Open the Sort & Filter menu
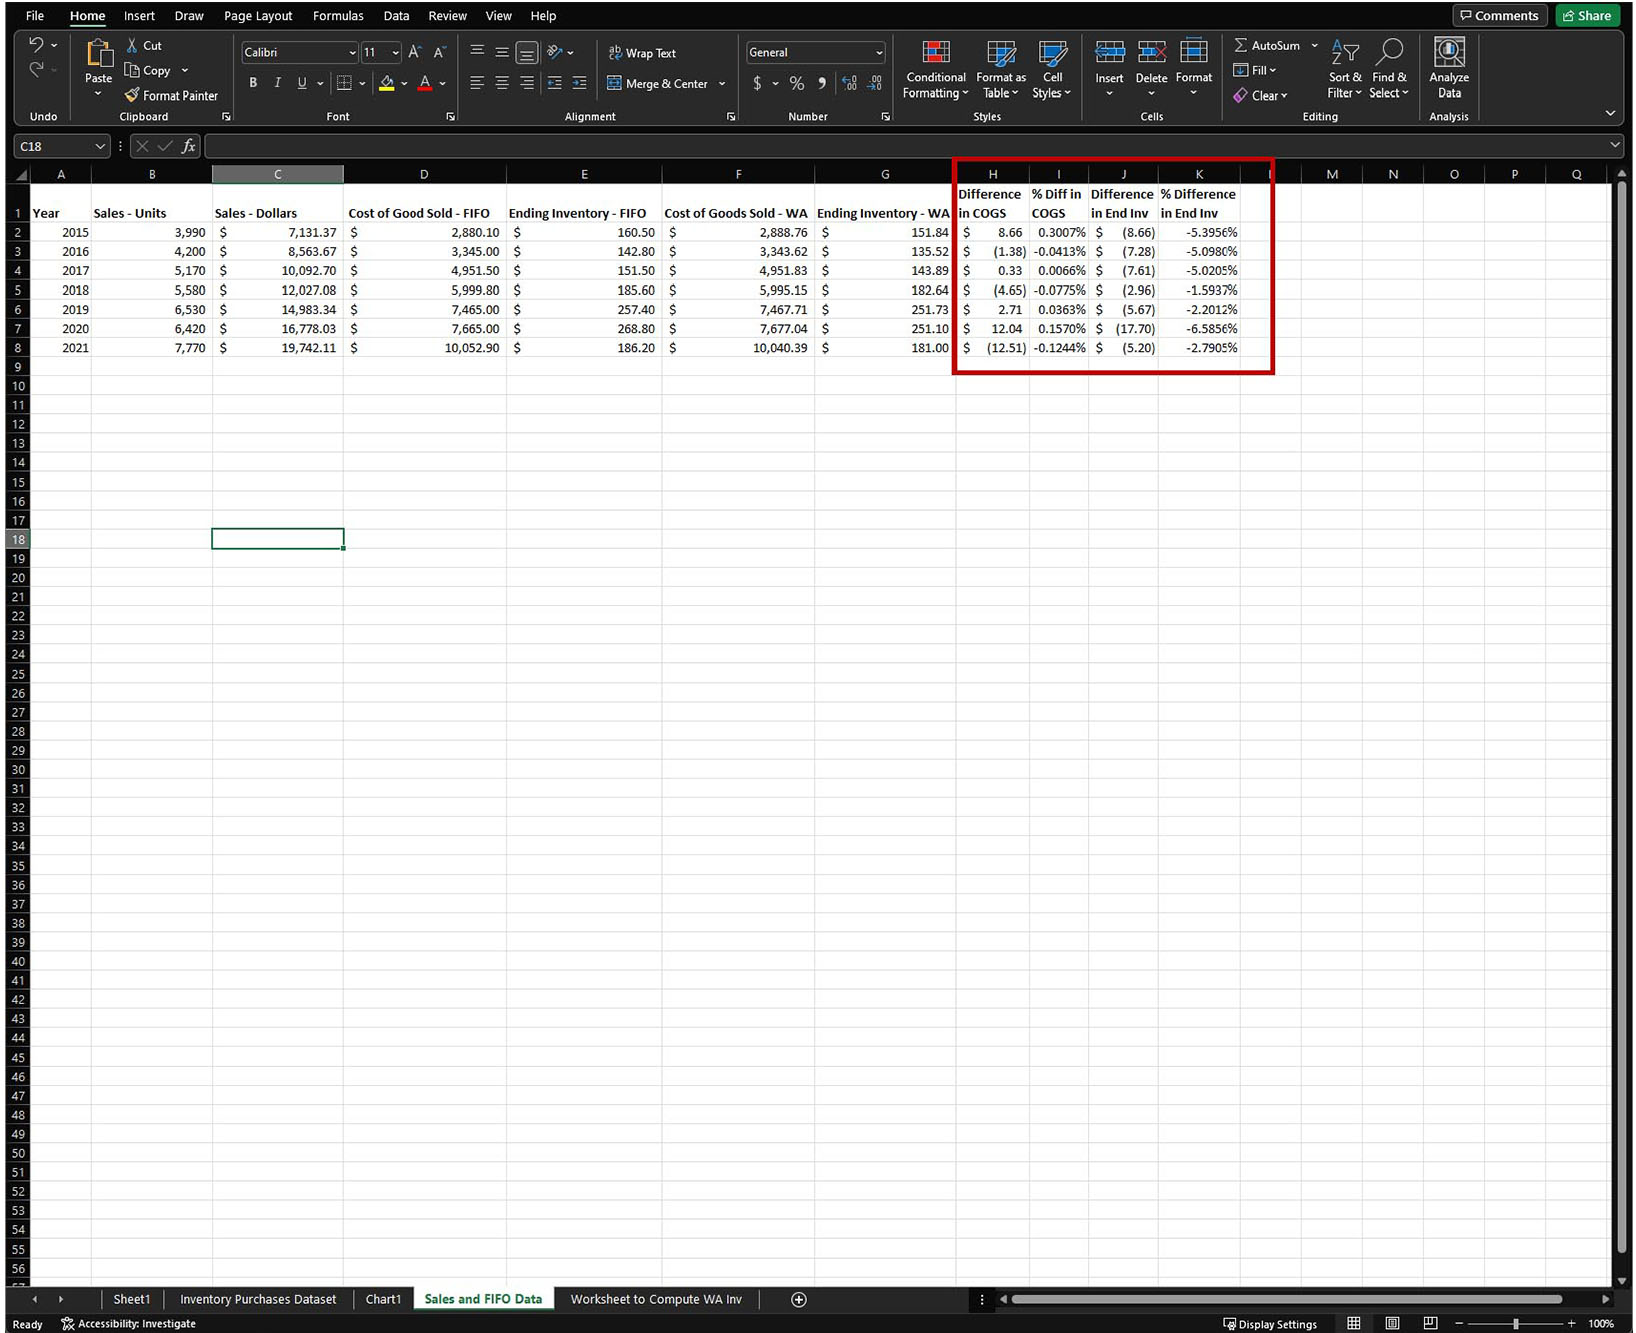Screen dimensions: 1636x1333 [1345, 69]
